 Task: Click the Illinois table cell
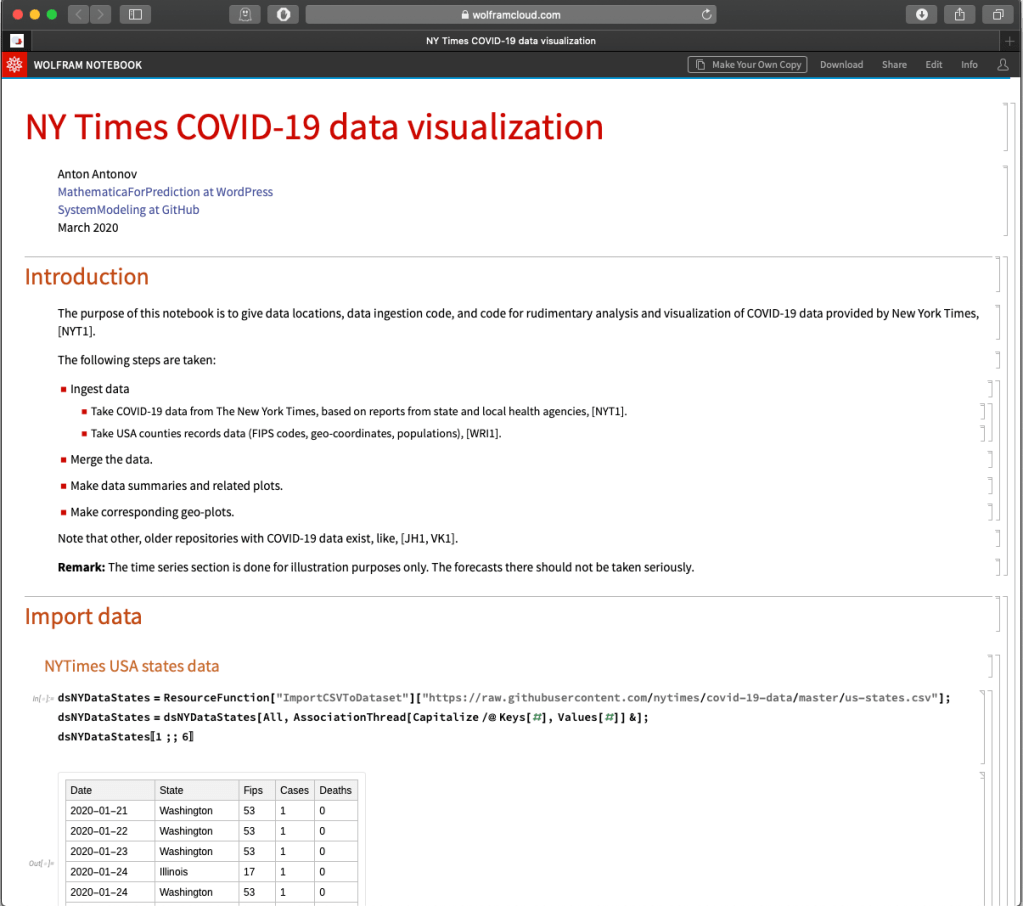[x=196, y=871]
